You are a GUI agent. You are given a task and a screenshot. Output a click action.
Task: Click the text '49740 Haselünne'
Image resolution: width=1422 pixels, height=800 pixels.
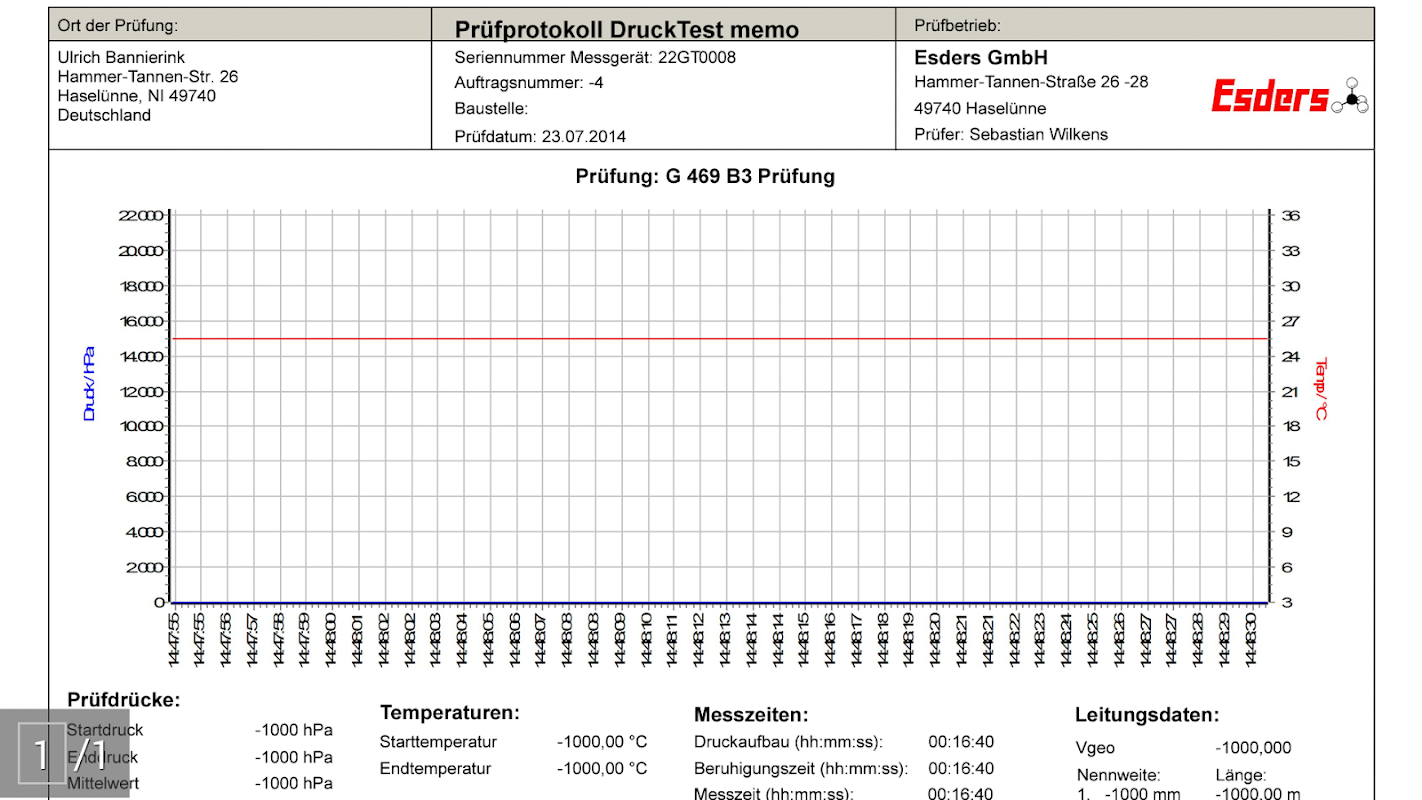pyautogui.click(x=980, y=108)
